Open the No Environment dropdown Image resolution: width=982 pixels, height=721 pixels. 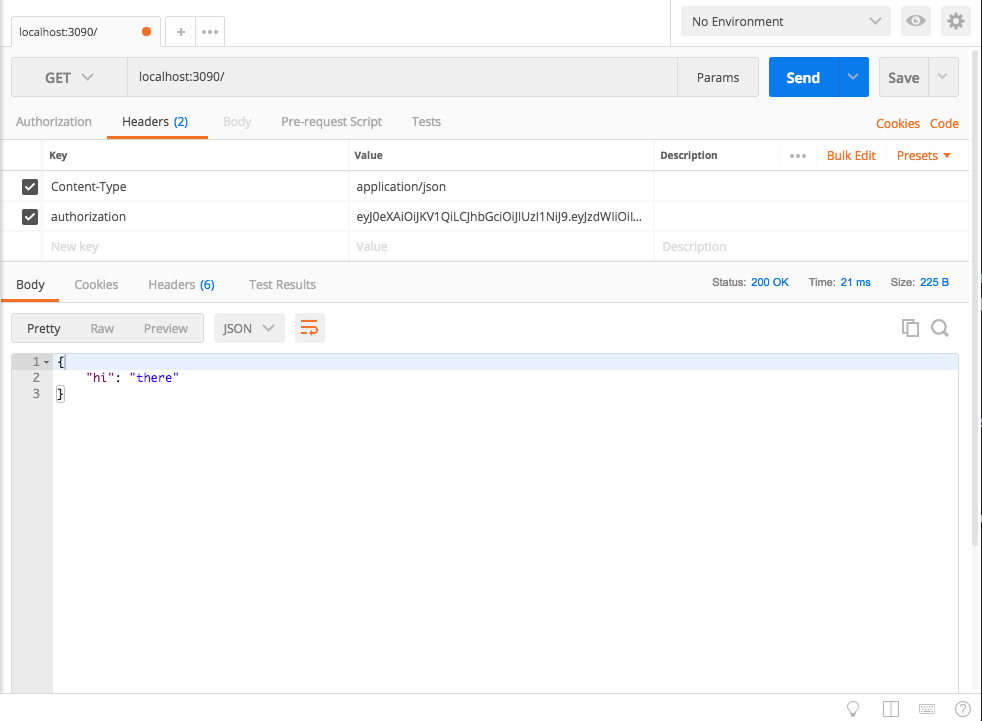click(x=784, y=20)
